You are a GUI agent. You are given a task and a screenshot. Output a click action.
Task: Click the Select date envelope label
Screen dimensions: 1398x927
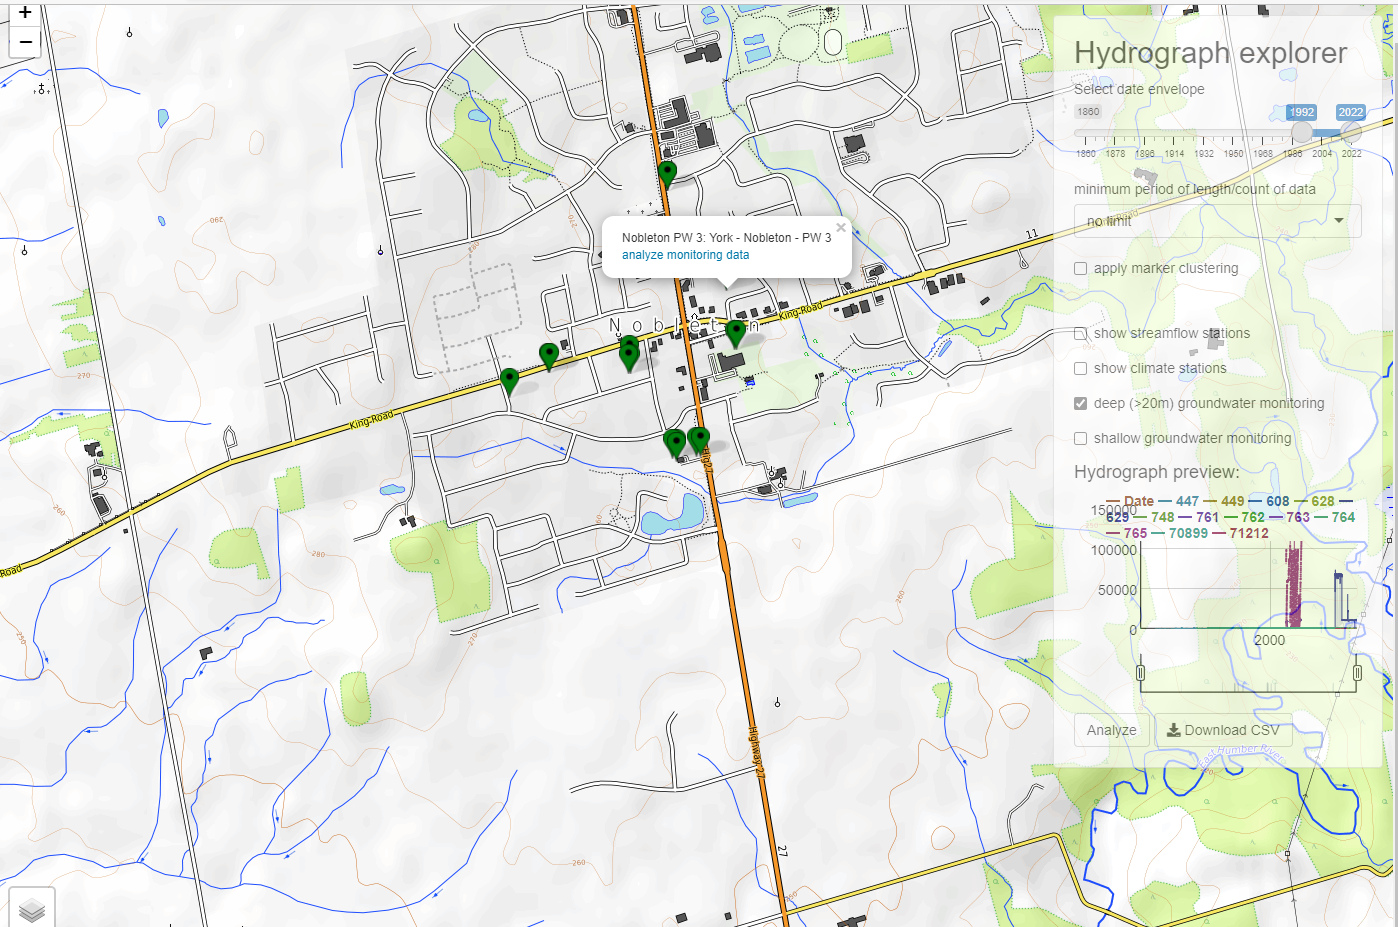coord(1139,89)
